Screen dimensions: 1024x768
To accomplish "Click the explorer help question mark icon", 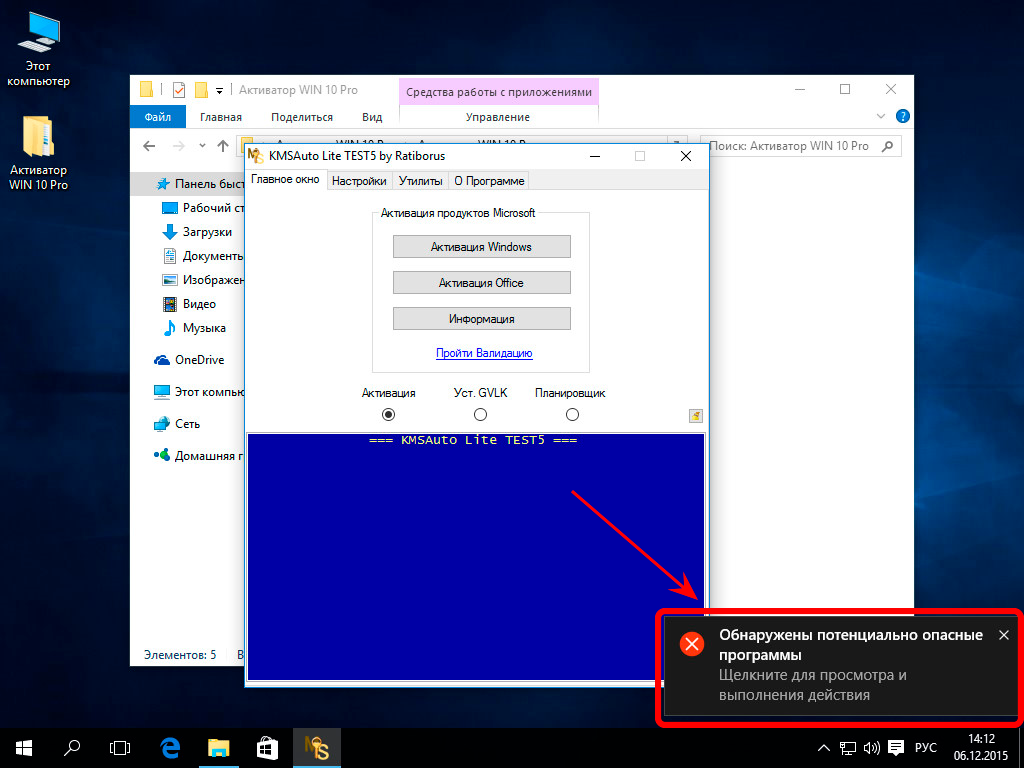I will (902, 117).
